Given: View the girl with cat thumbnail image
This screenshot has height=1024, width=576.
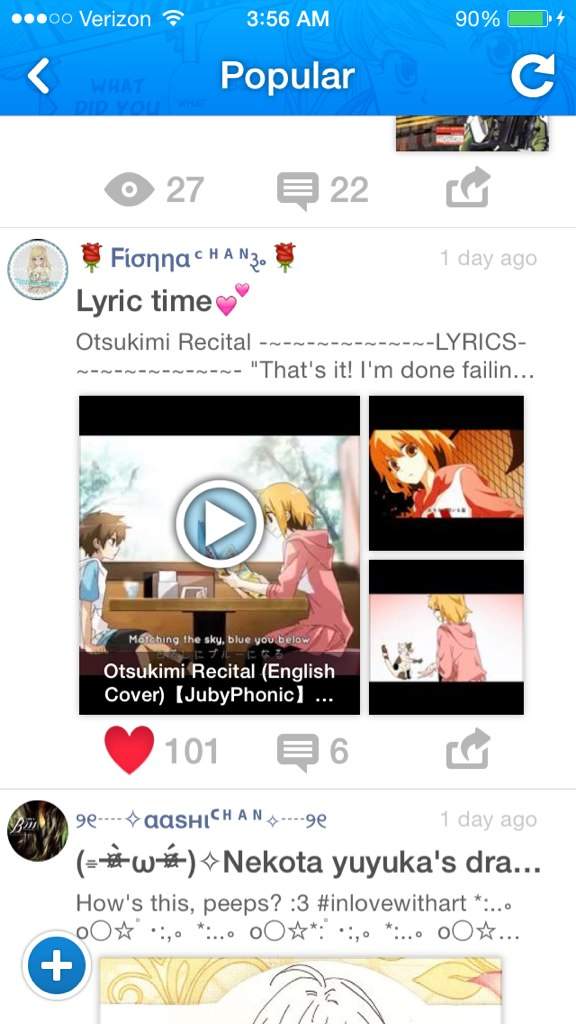Looking at the screenshot, I should click(x=446, y=637).
